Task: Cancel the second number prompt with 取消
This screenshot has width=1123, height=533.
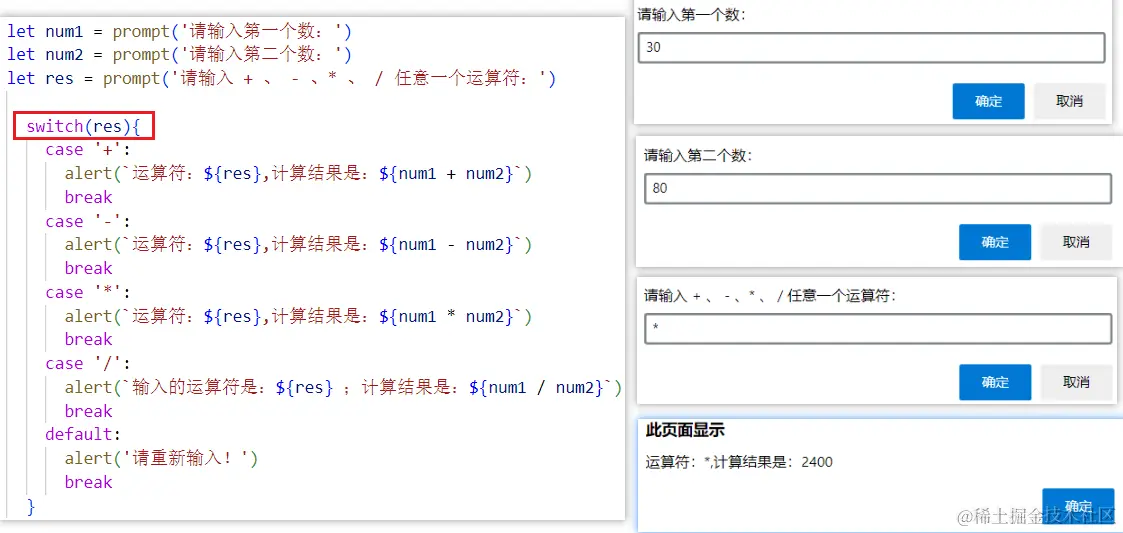Action: [x=1076, y=242]
